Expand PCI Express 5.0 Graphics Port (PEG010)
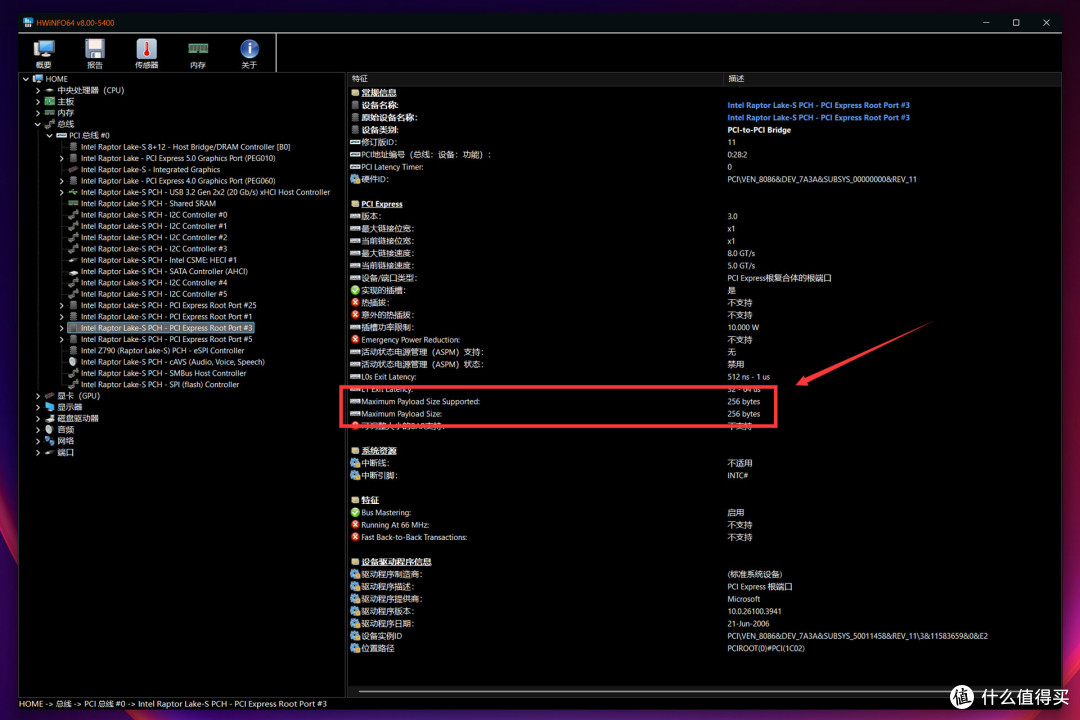1080x720 pixels. click(x=61, y=158)
